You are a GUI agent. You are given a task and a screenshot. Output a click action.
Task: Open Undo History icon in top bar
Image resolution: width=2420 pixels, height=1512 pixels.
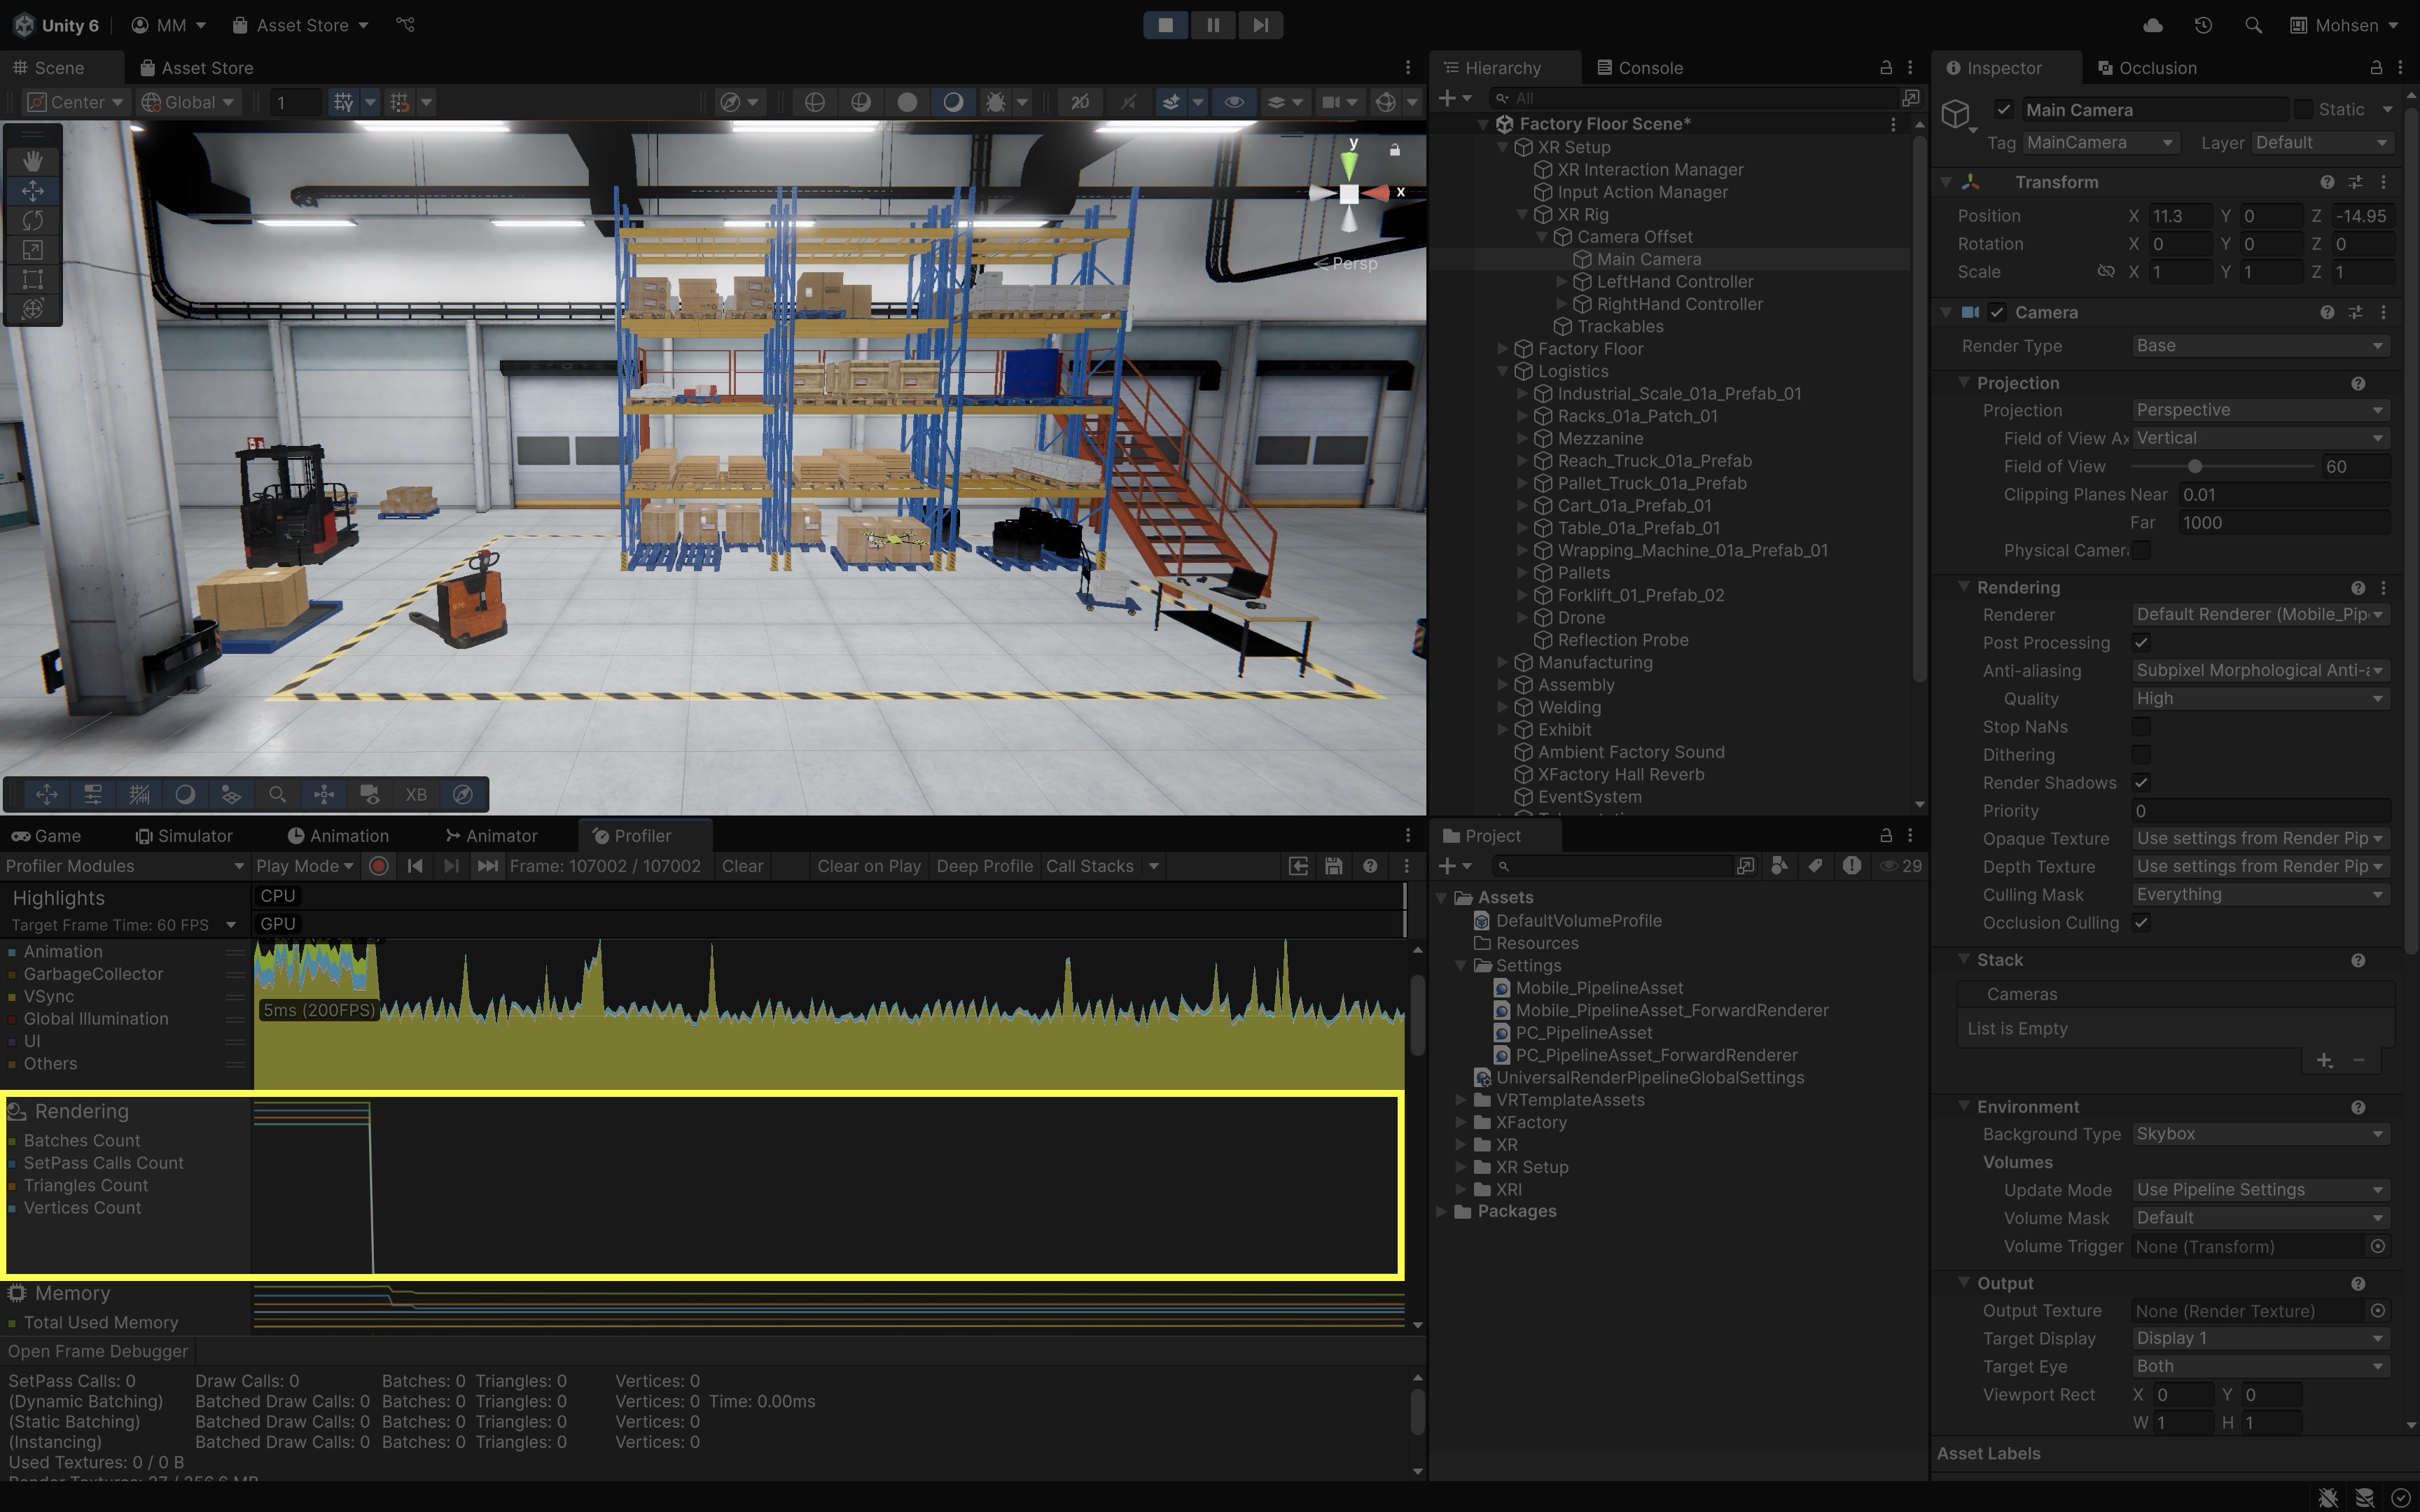click(x=2203, y=25)
